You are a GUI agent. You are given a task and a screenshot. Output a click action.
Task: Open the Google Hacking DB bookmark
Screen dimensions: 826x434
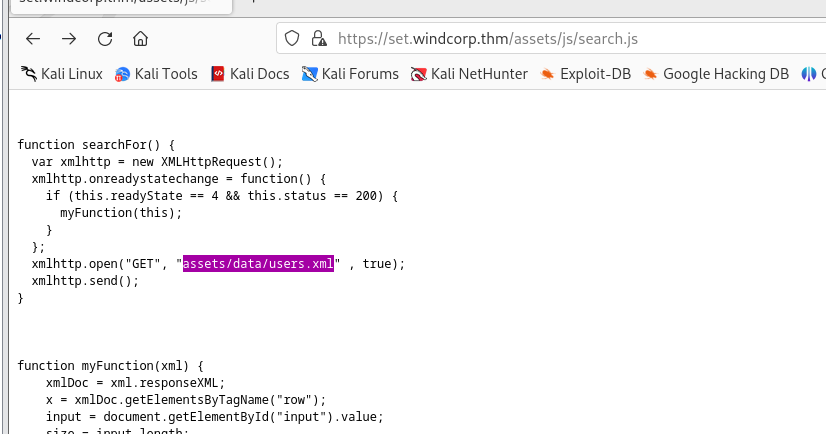point(715,73)
